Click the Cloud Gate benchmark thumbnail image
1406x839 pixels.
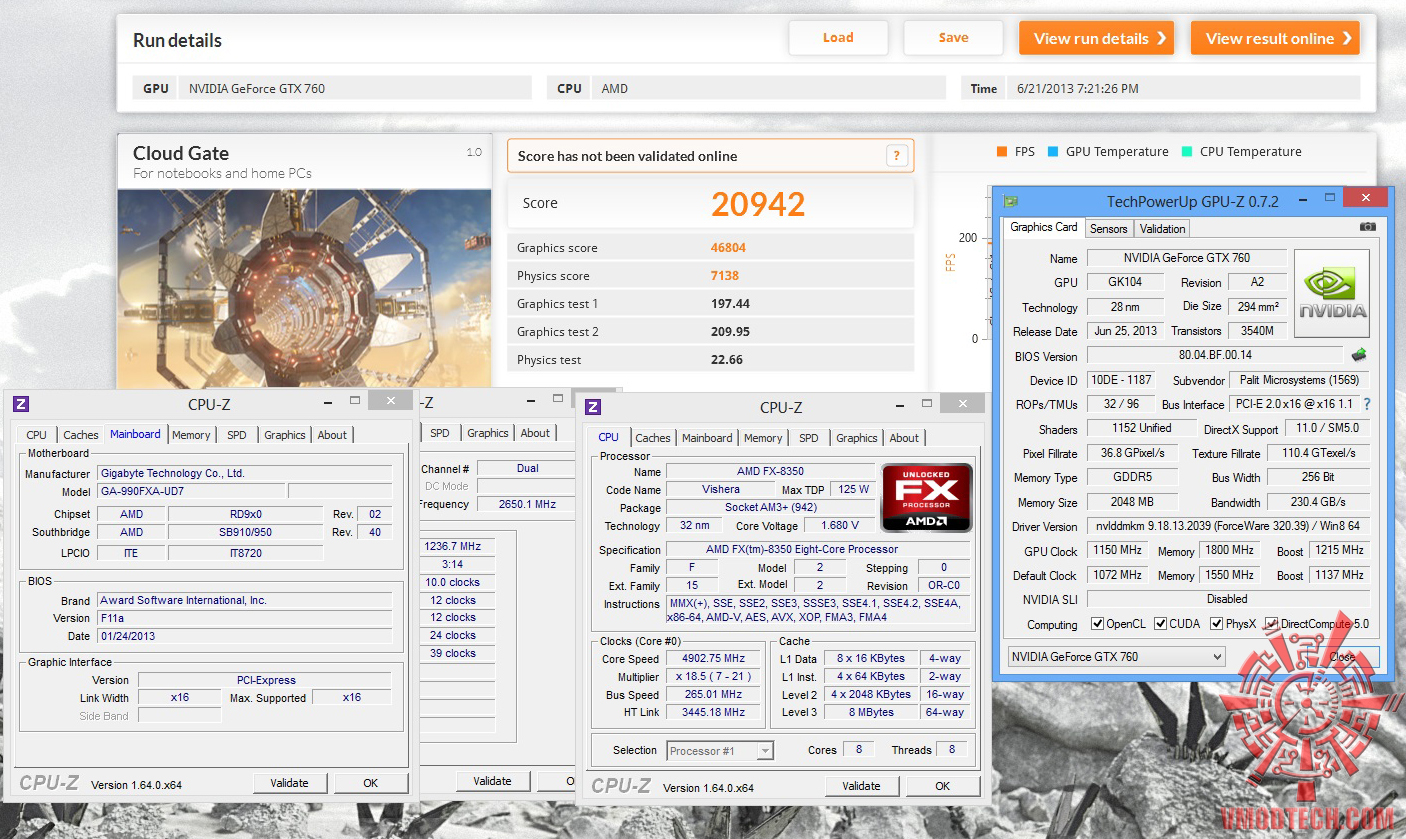coord(305,288)
